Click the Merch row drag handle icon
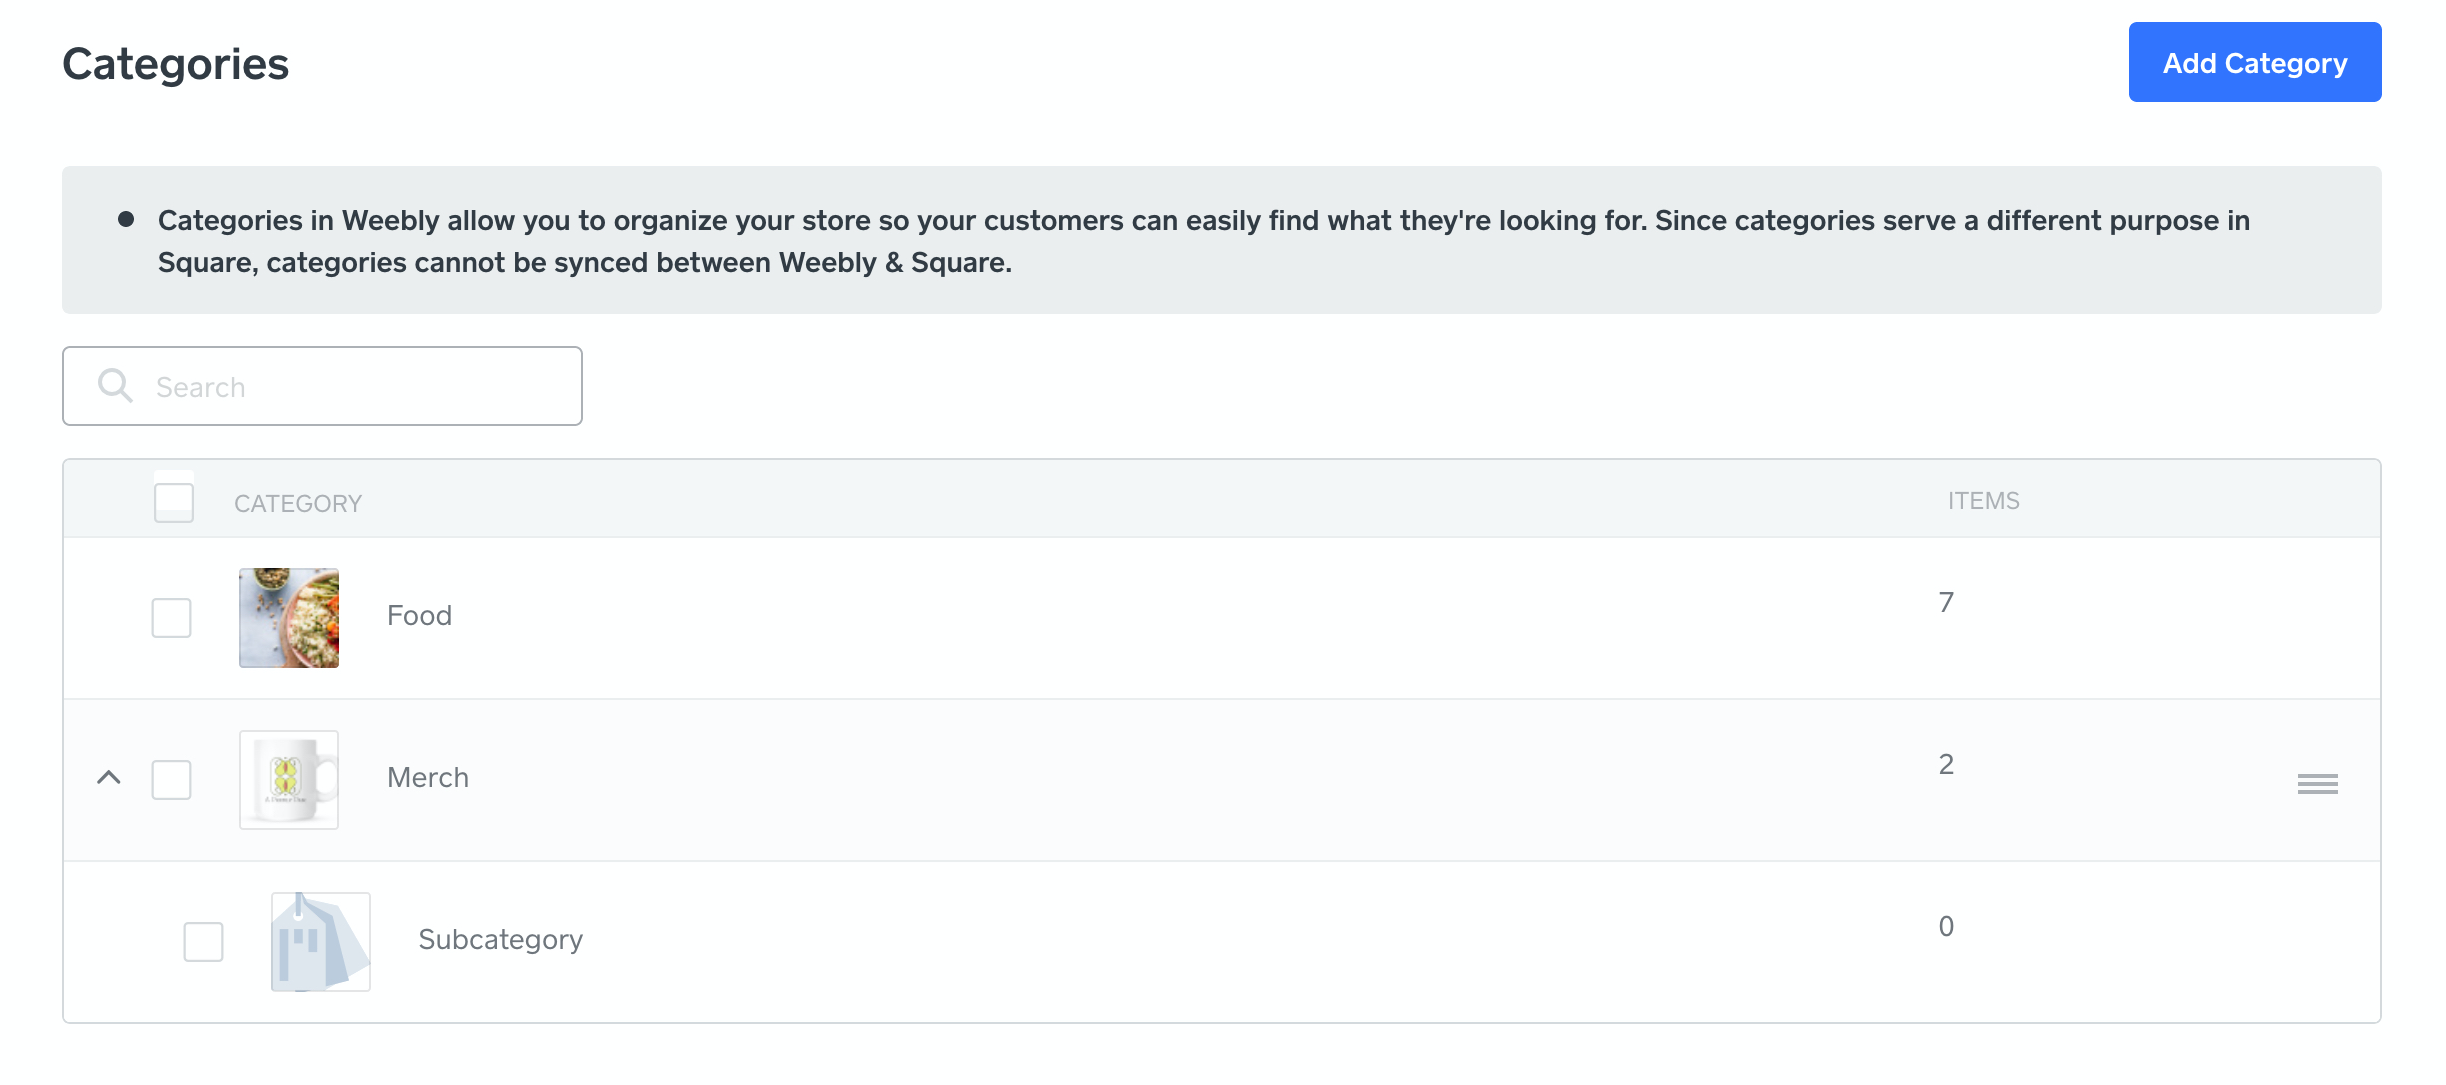The image size is (2446, 1085). click(x=2317, y=784)
